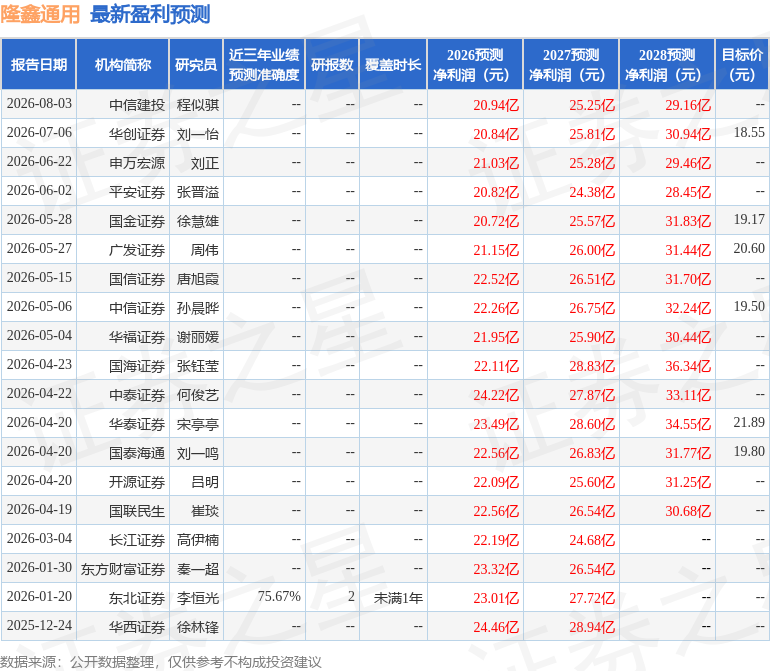Open the 隆鑫通用 title link
Screen dimensions: 770x671
point(40,14)
